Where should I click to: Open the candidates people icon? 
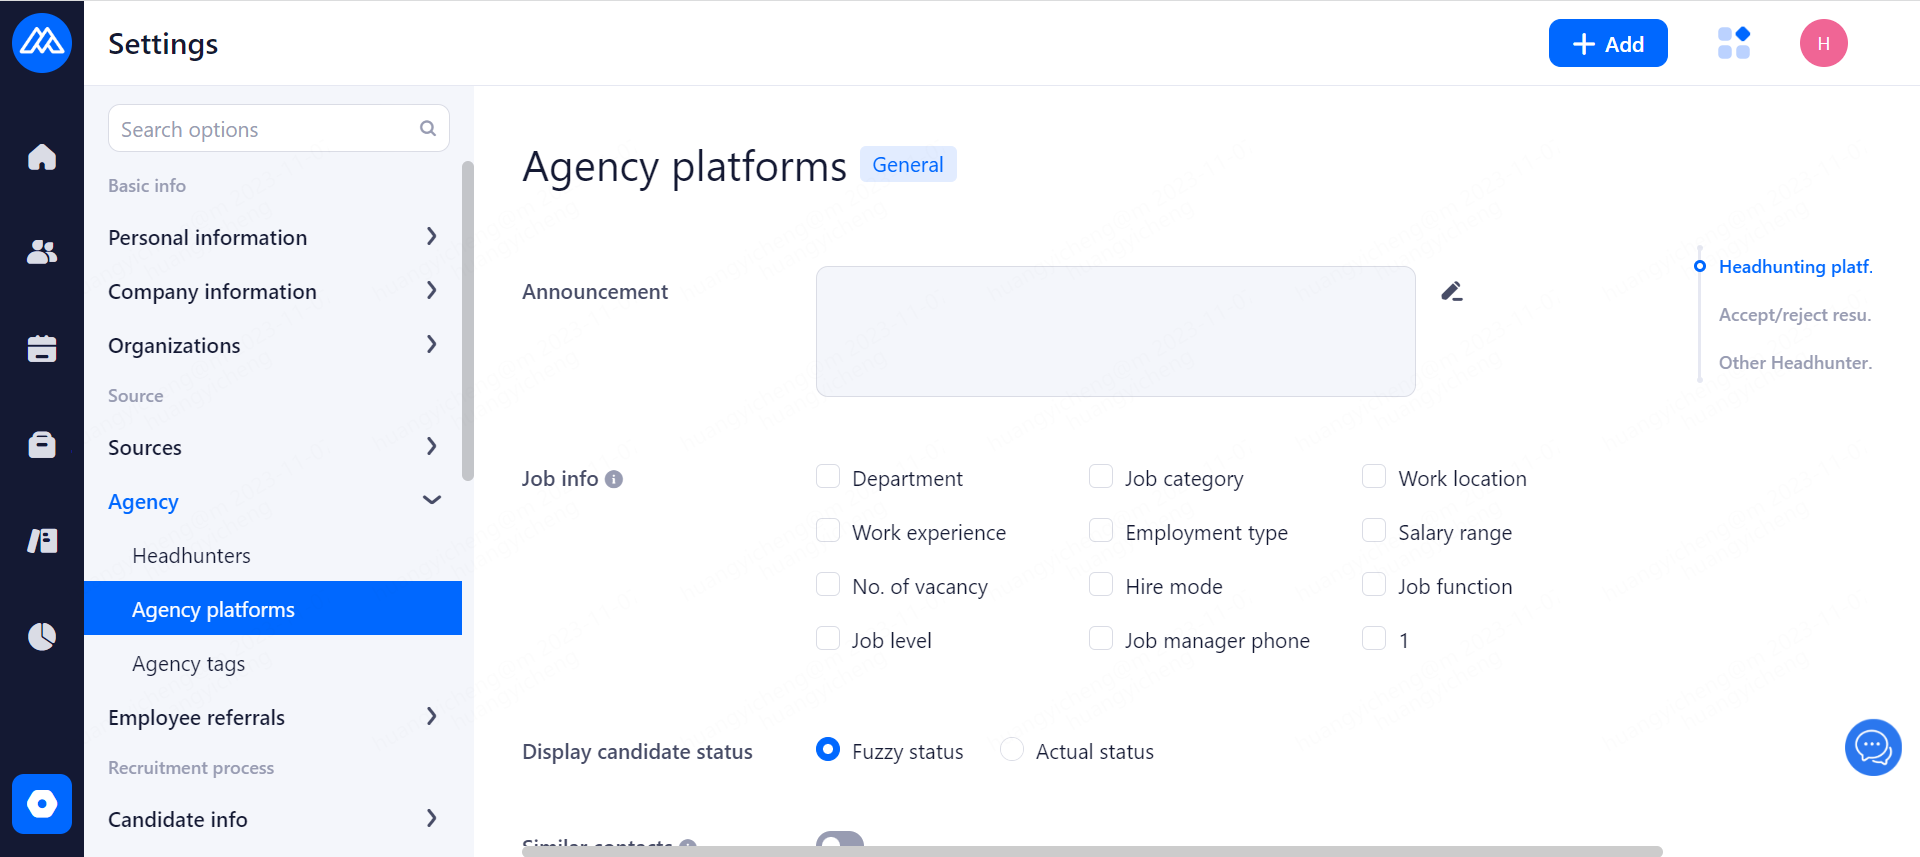[x=42, y=252]
